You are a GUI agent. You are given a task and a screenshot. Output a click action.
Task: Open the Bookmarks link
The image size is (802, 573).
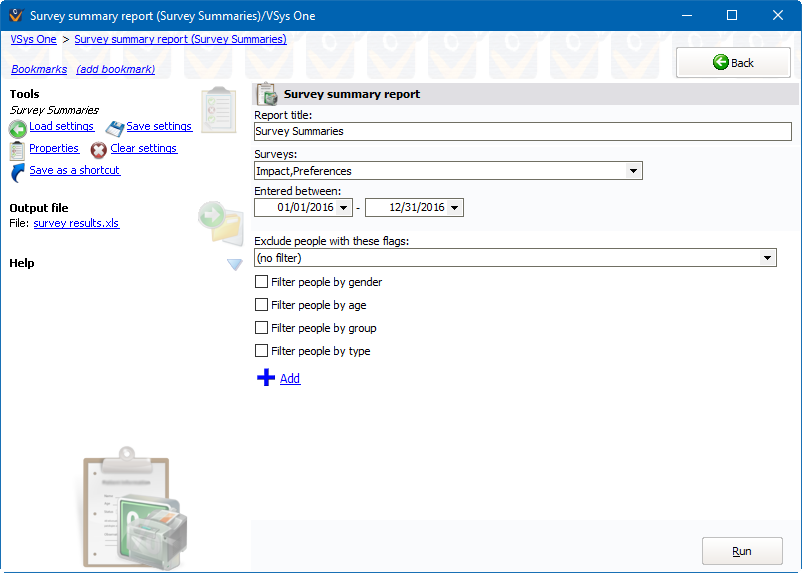point(39,69)
